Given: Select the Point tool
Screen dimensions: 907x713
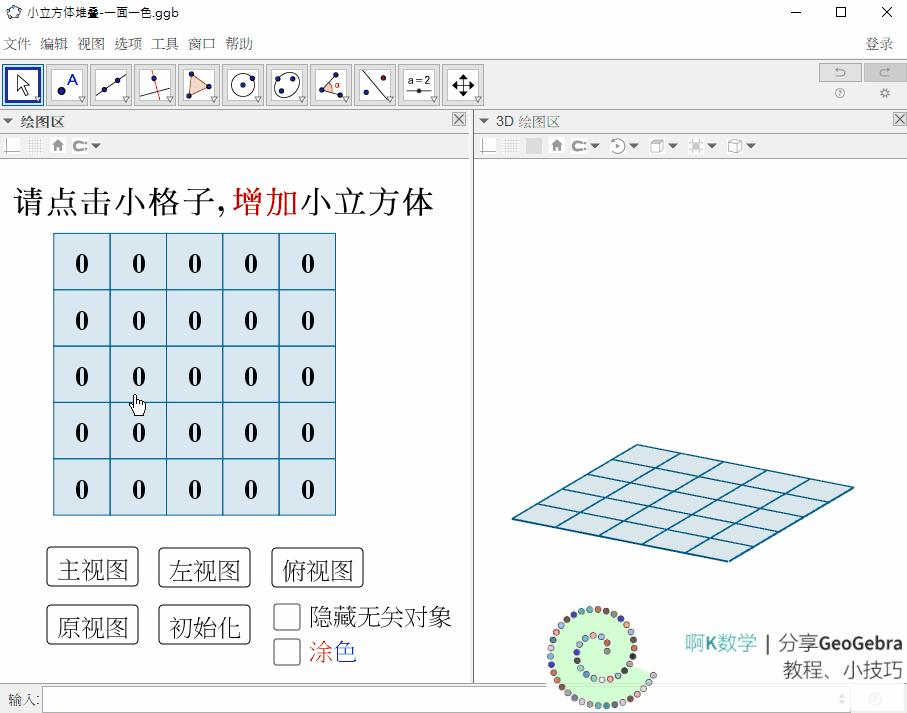Looking at the screenshot, I should click(x=67, y=85).
